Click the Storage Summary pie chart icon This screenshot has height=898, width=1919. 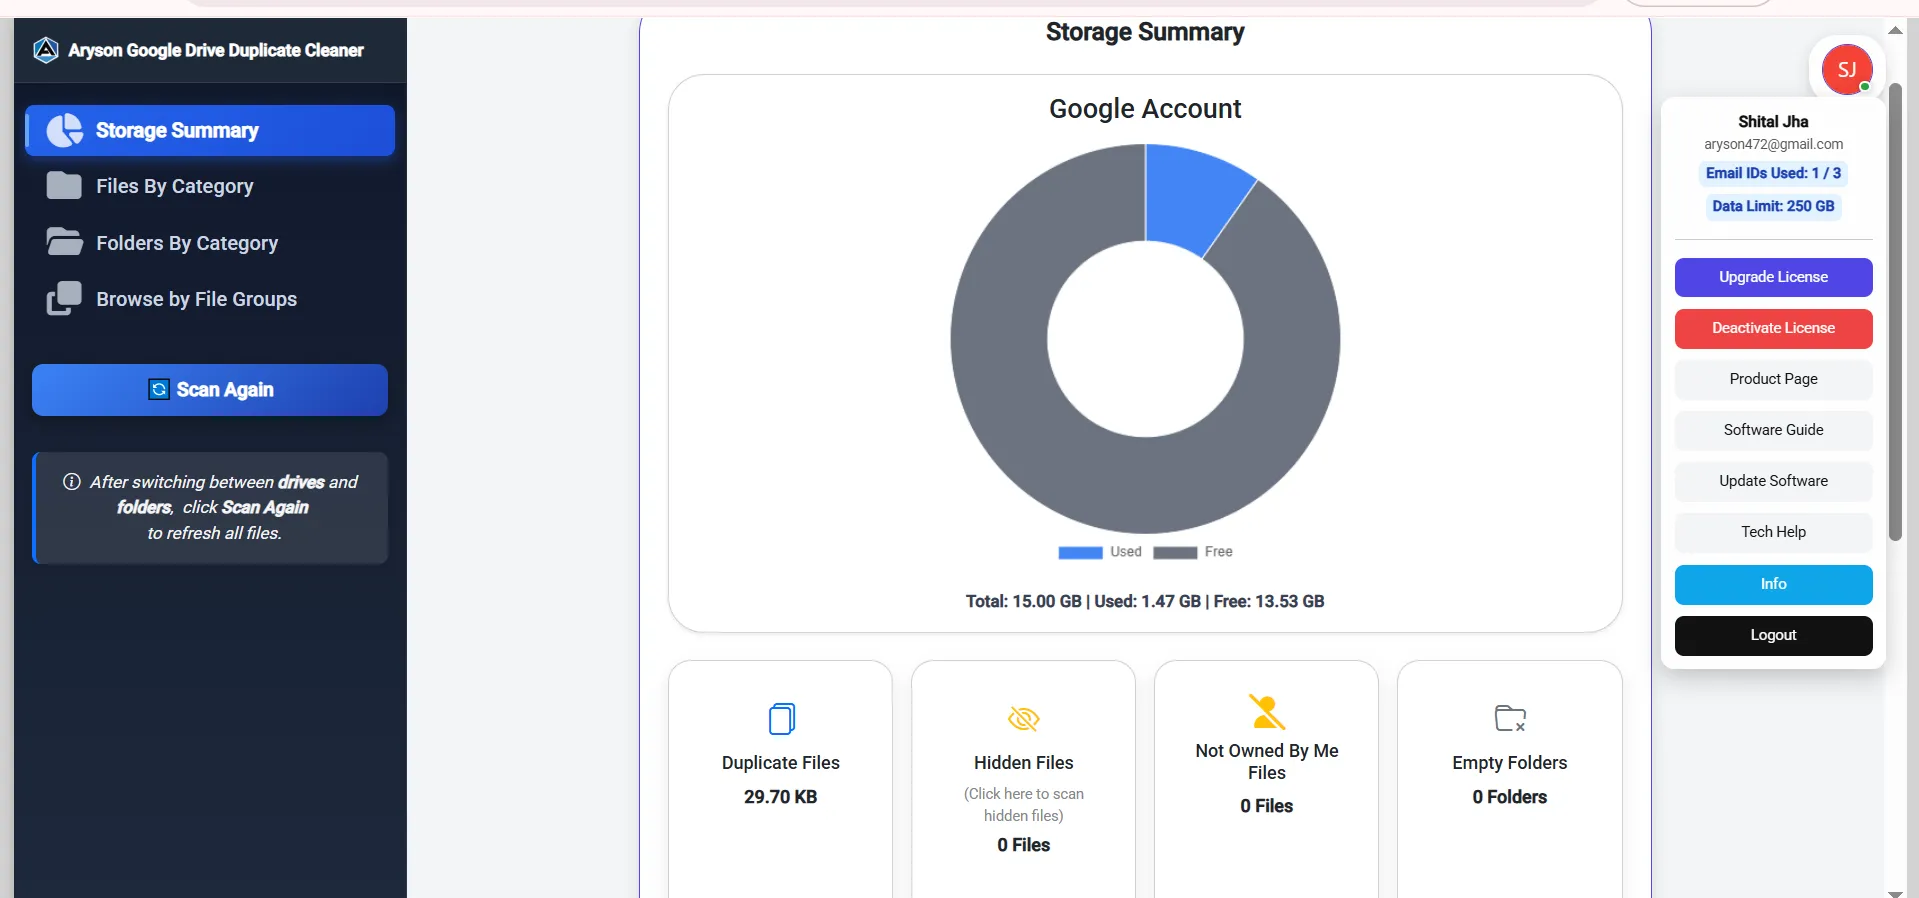[x=65, y=130]
